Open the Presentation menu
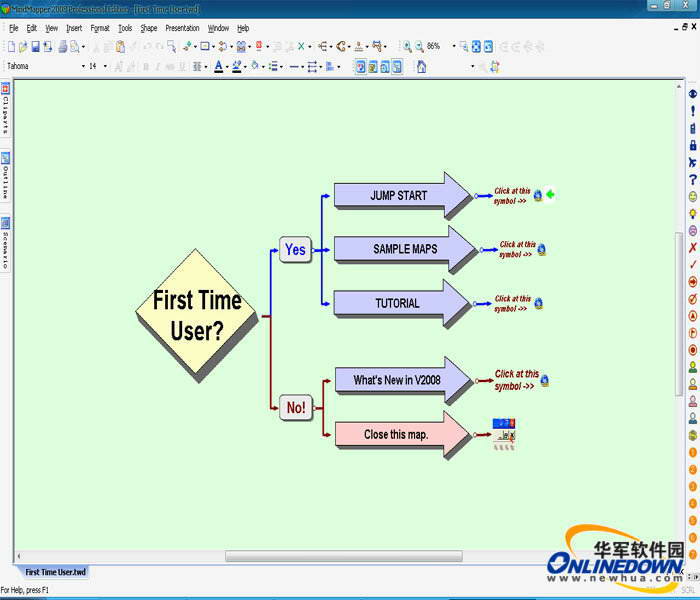 (182, 28)
